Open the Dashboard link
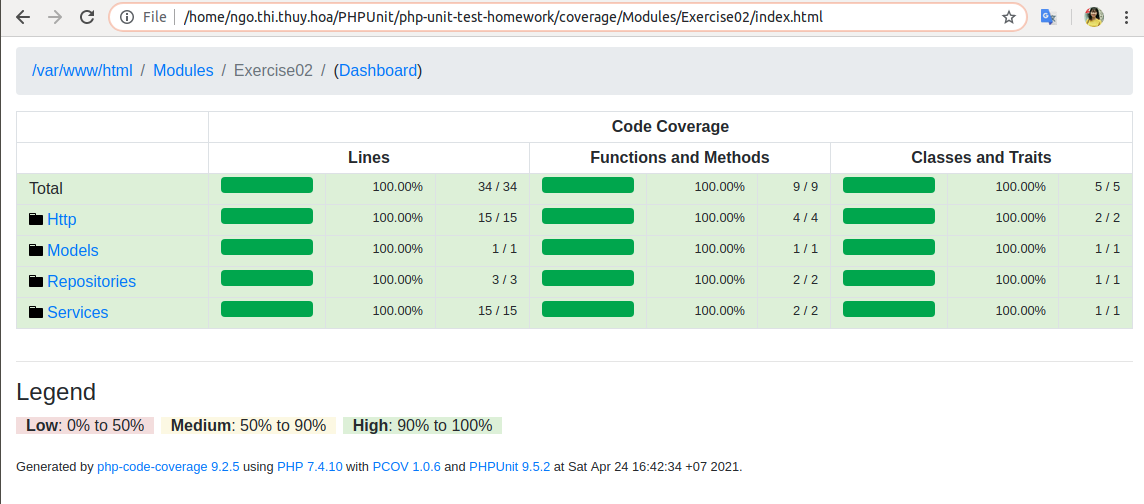Image resolution: width=1144 pixels, height=504 pixels. 378,71
